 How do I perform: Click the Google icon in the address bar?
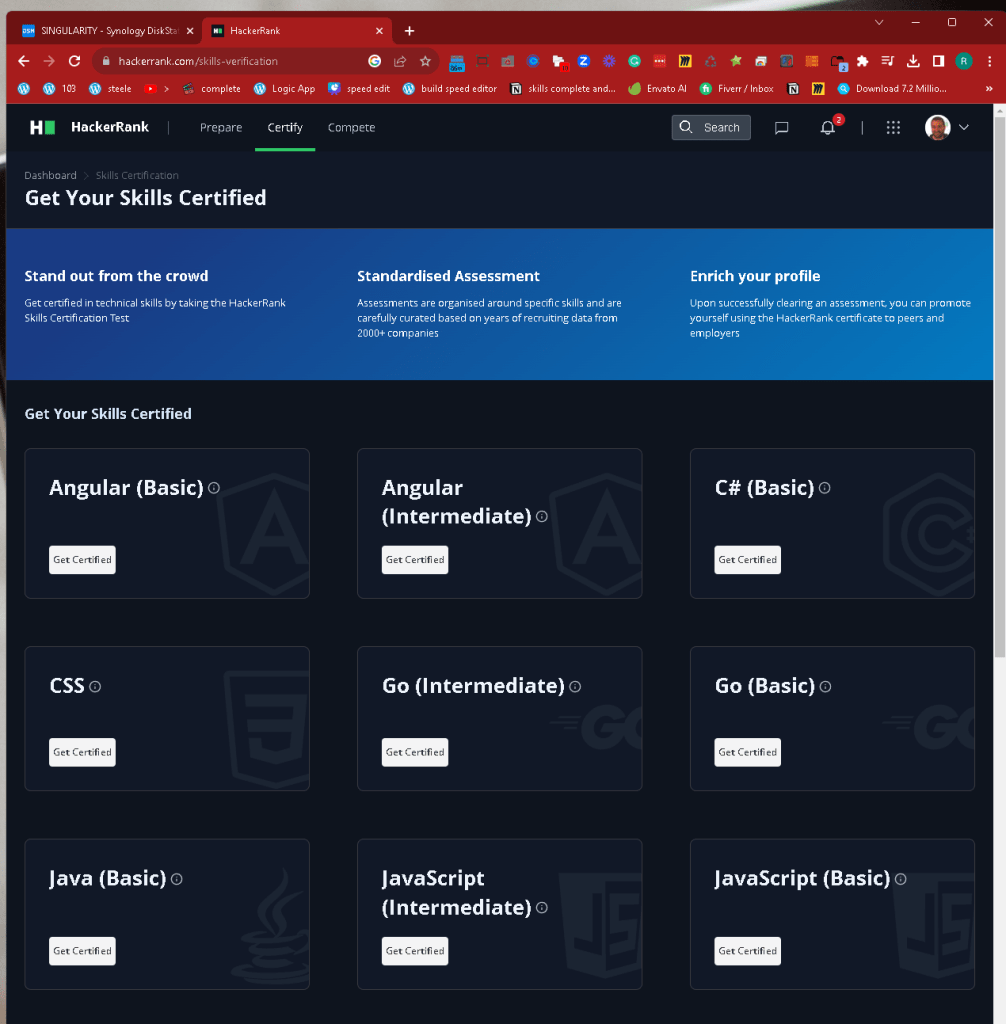coord(374,61)
